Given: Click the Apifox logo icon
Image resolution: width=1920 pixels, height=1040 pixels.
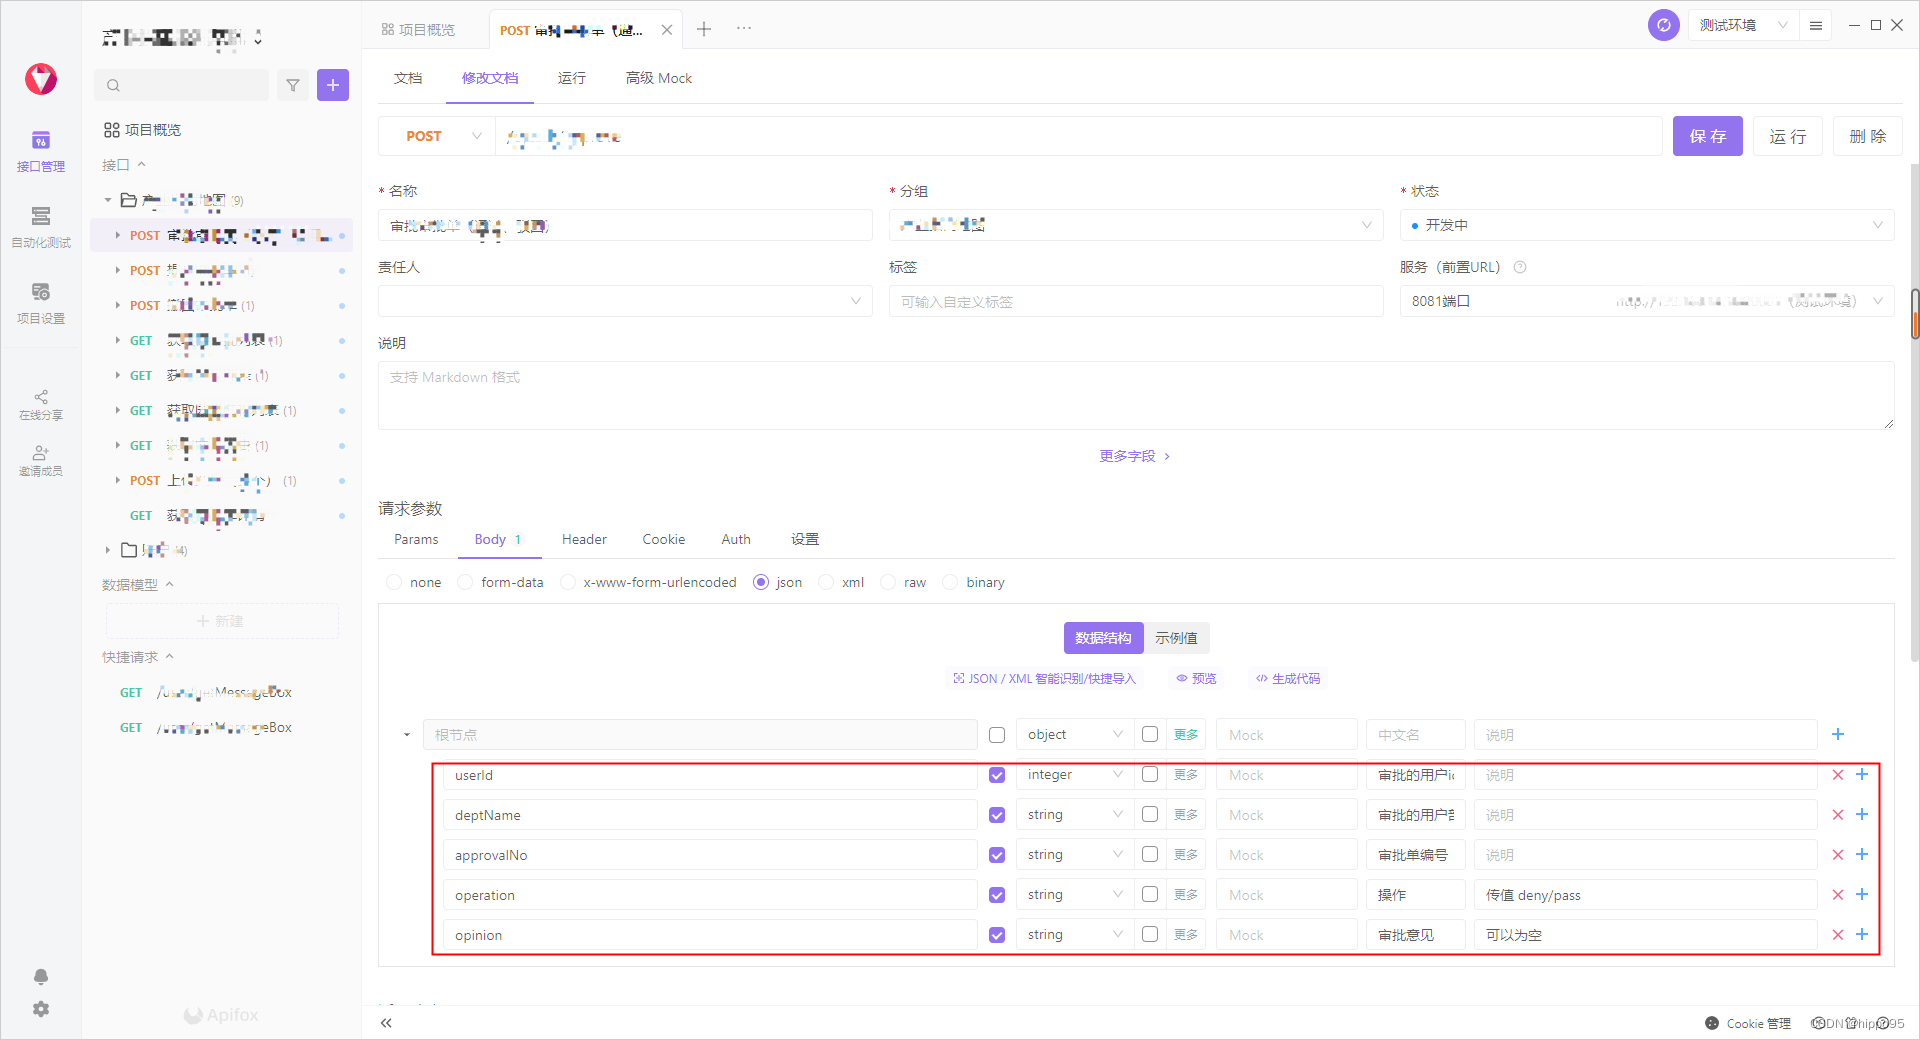Looking at the screenshot, I should 41,79.
